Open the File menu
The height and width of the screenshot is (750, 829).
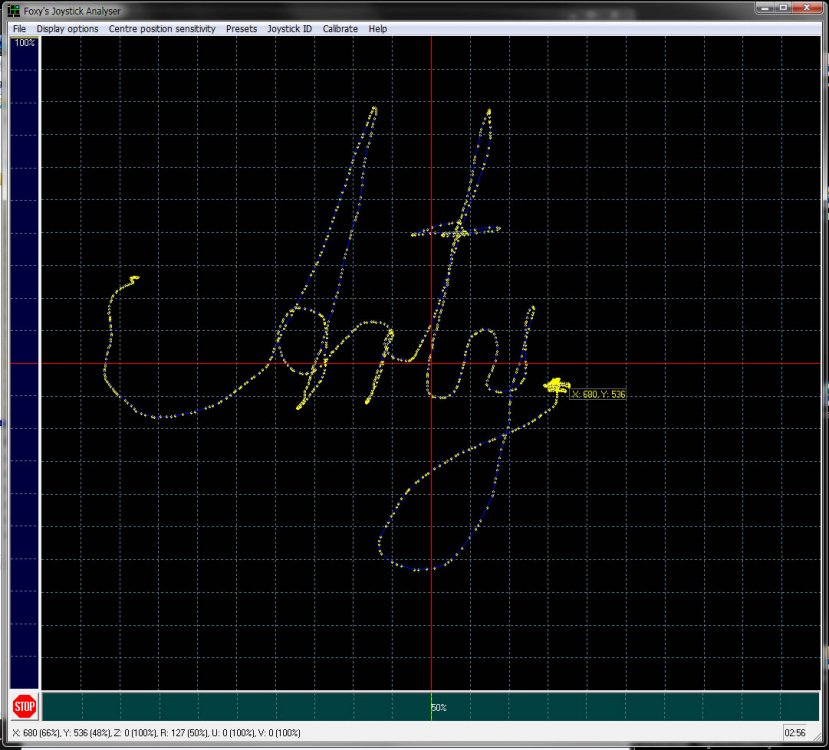point(19,29)
